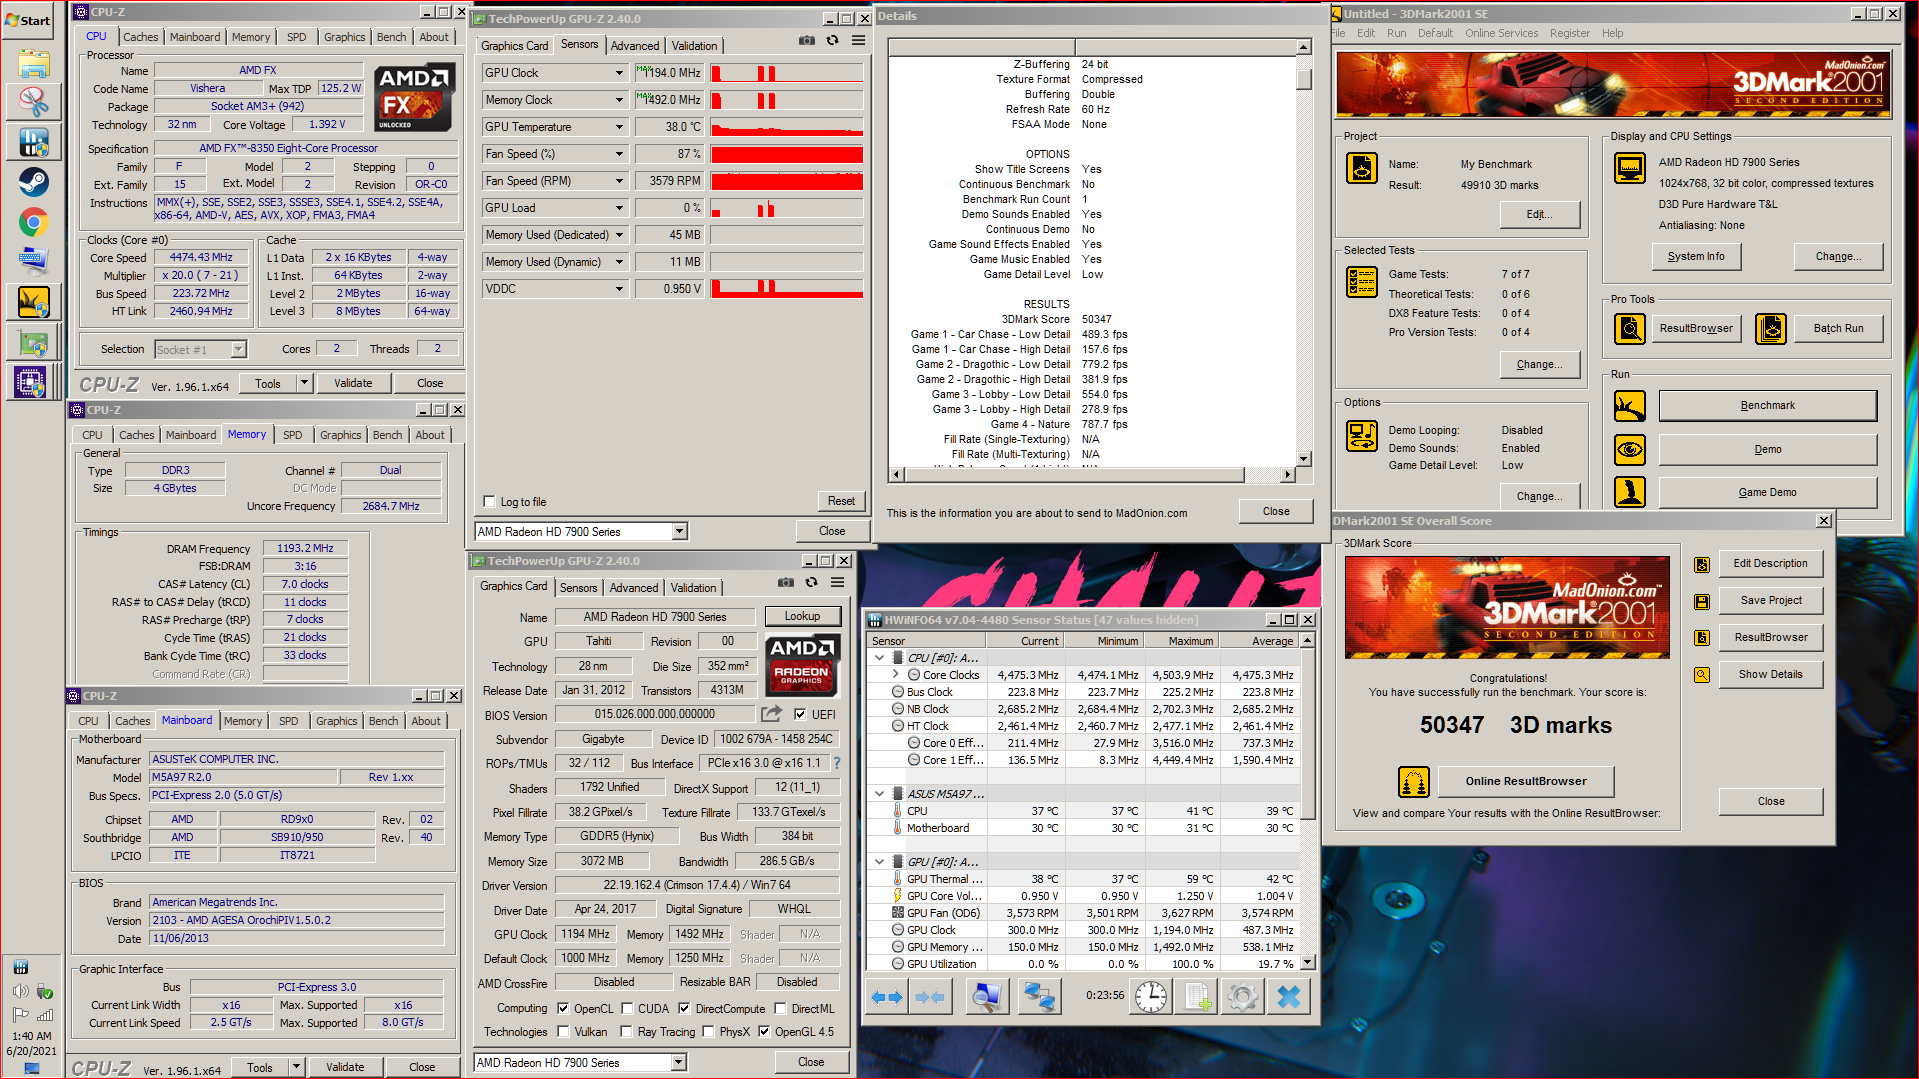Image resolution: width=1919 pixels, height=1079 pixels.
Task: Click the HWiNFO clock reset icon
Action: point(1151,997)
